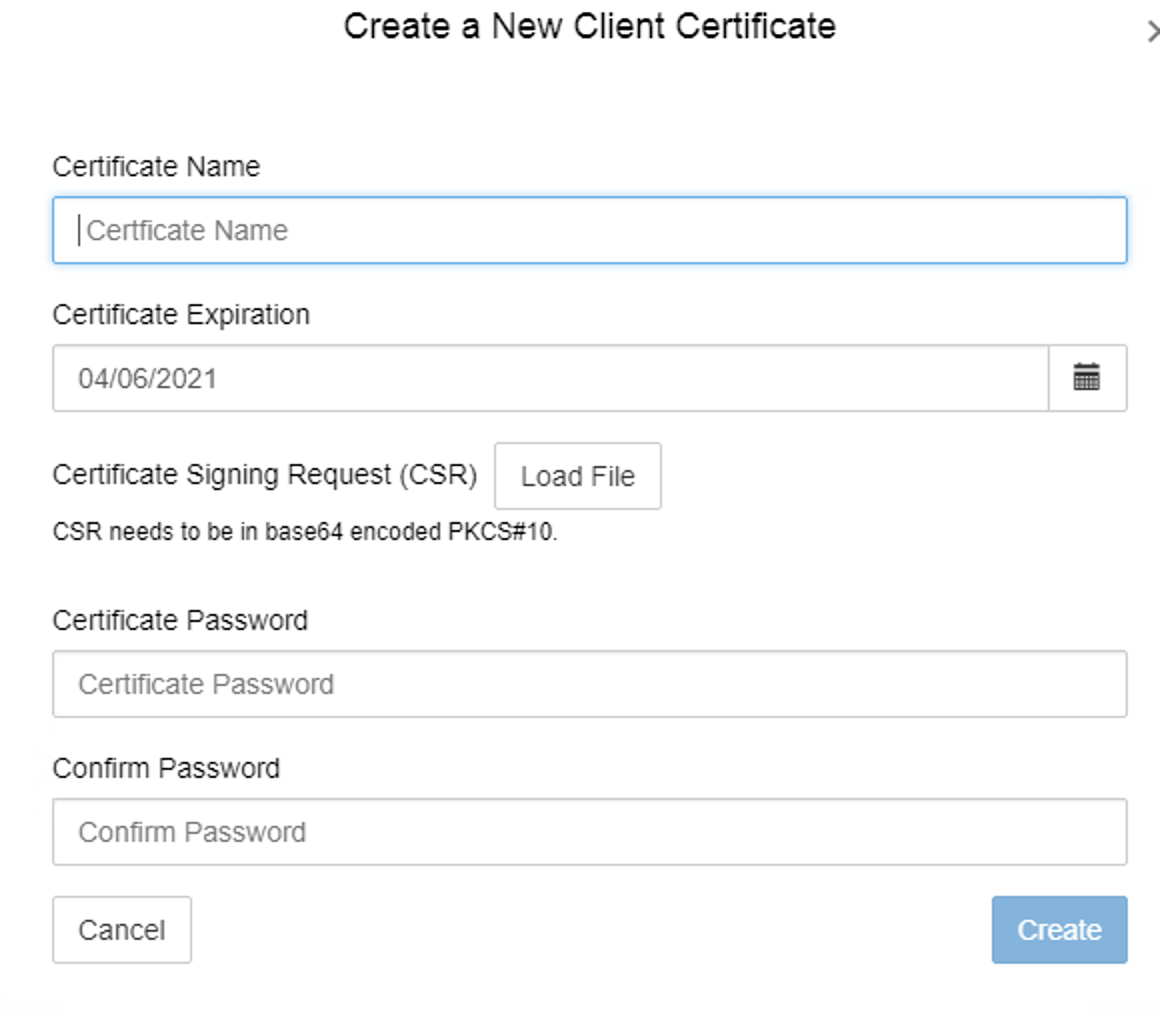This screenshot has width=1160, height=1016.
Task: Open the calendar date picker icon
Action: pos(1086,378)
